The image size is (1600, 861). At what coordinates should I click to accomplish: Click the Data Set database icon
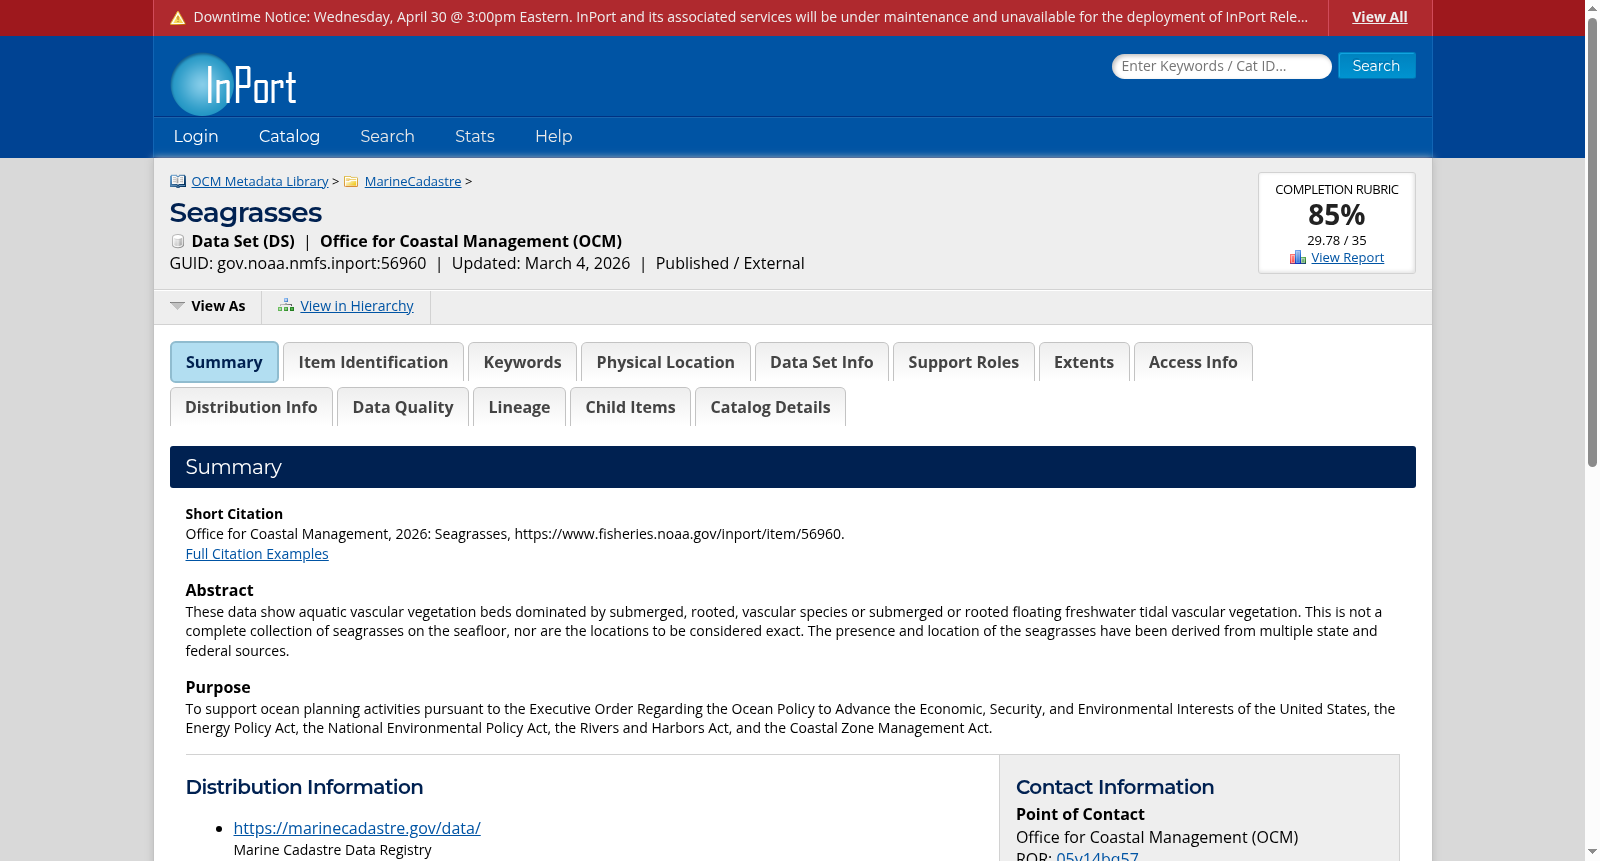pyautogui.click(x=178, y=241)
